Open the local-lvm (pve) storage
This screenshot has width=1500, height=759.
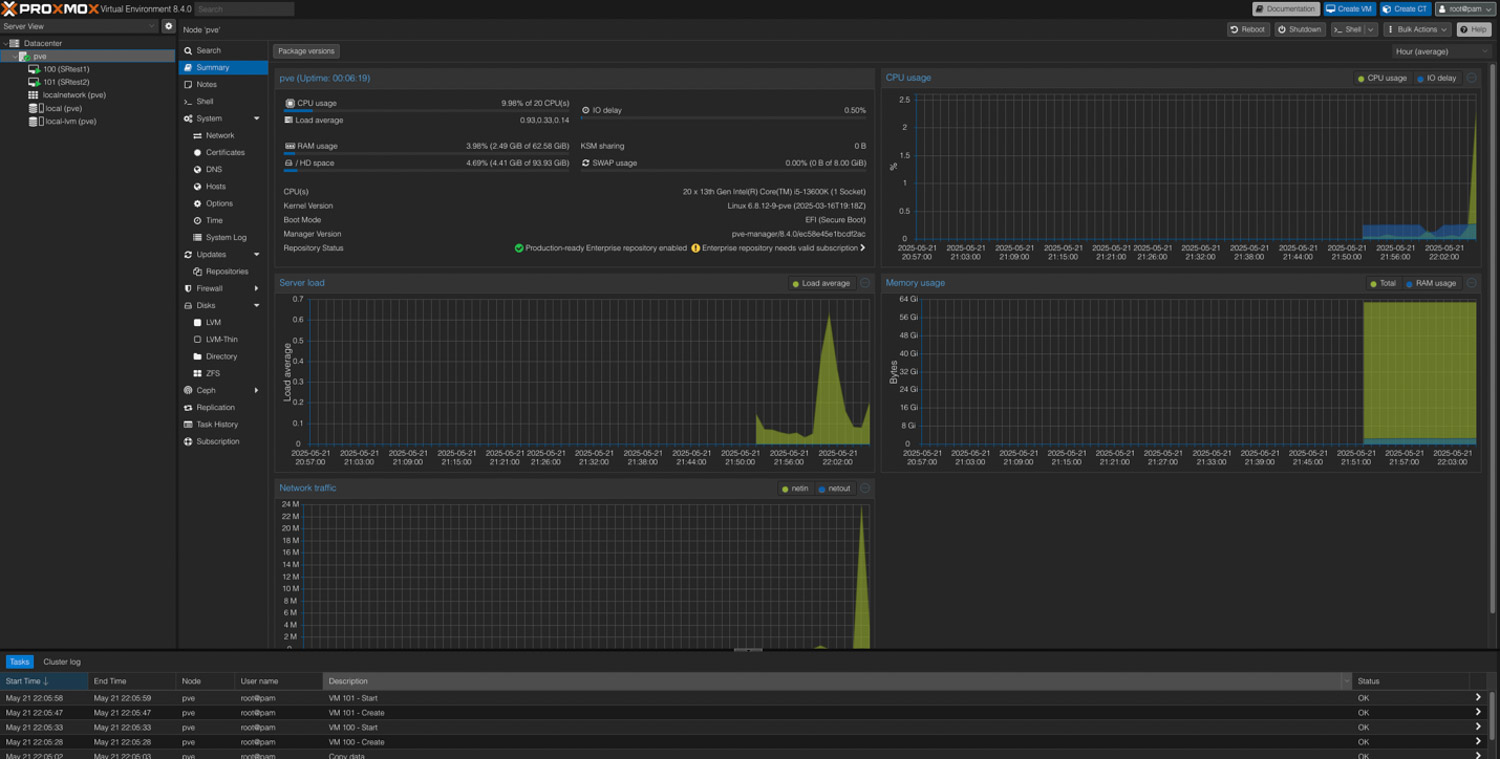pos(70,121)
